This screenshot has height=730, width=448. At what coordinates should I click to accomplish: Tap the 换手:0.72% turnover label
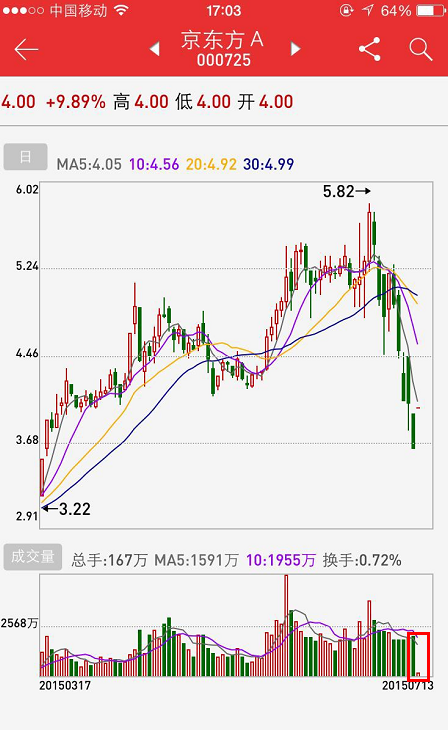coord(362,560)
